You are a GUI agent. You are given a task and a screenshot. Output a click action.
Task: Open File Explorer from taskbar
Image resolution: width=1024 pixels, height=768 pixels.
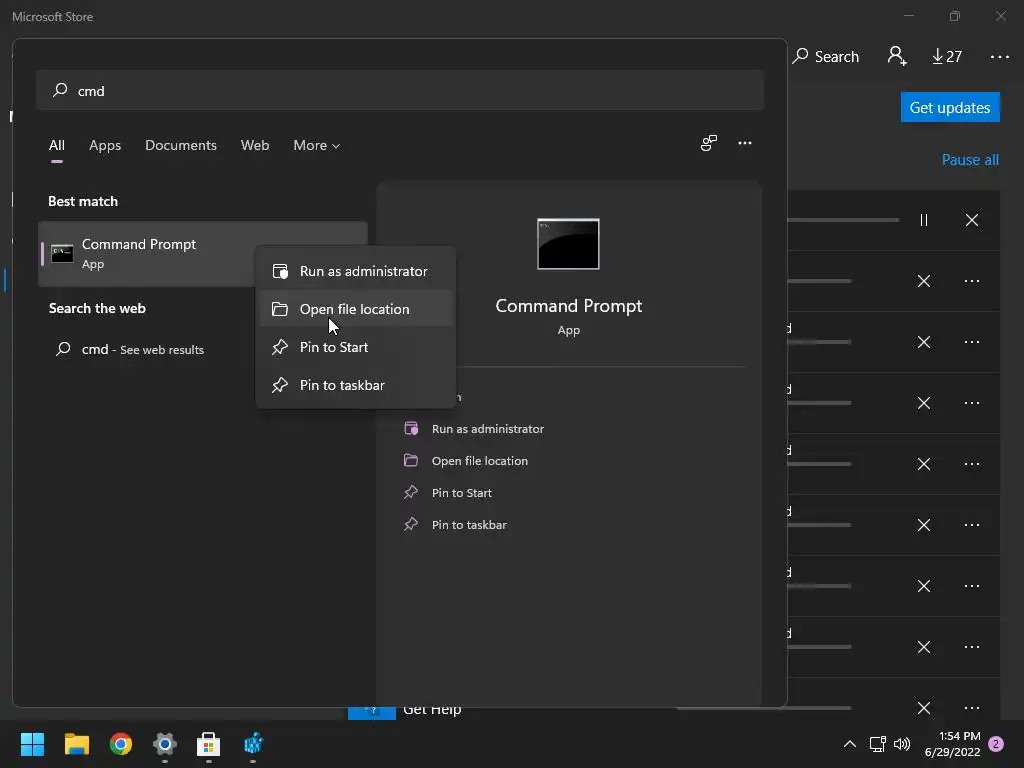pyautogui.click(x=76, y=744)
